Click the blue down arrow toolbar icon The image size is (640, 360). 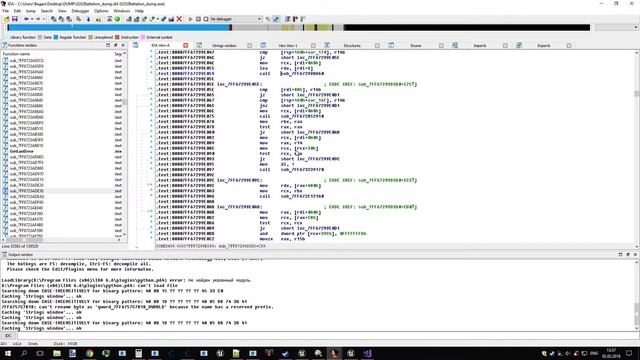pos(88,19)
